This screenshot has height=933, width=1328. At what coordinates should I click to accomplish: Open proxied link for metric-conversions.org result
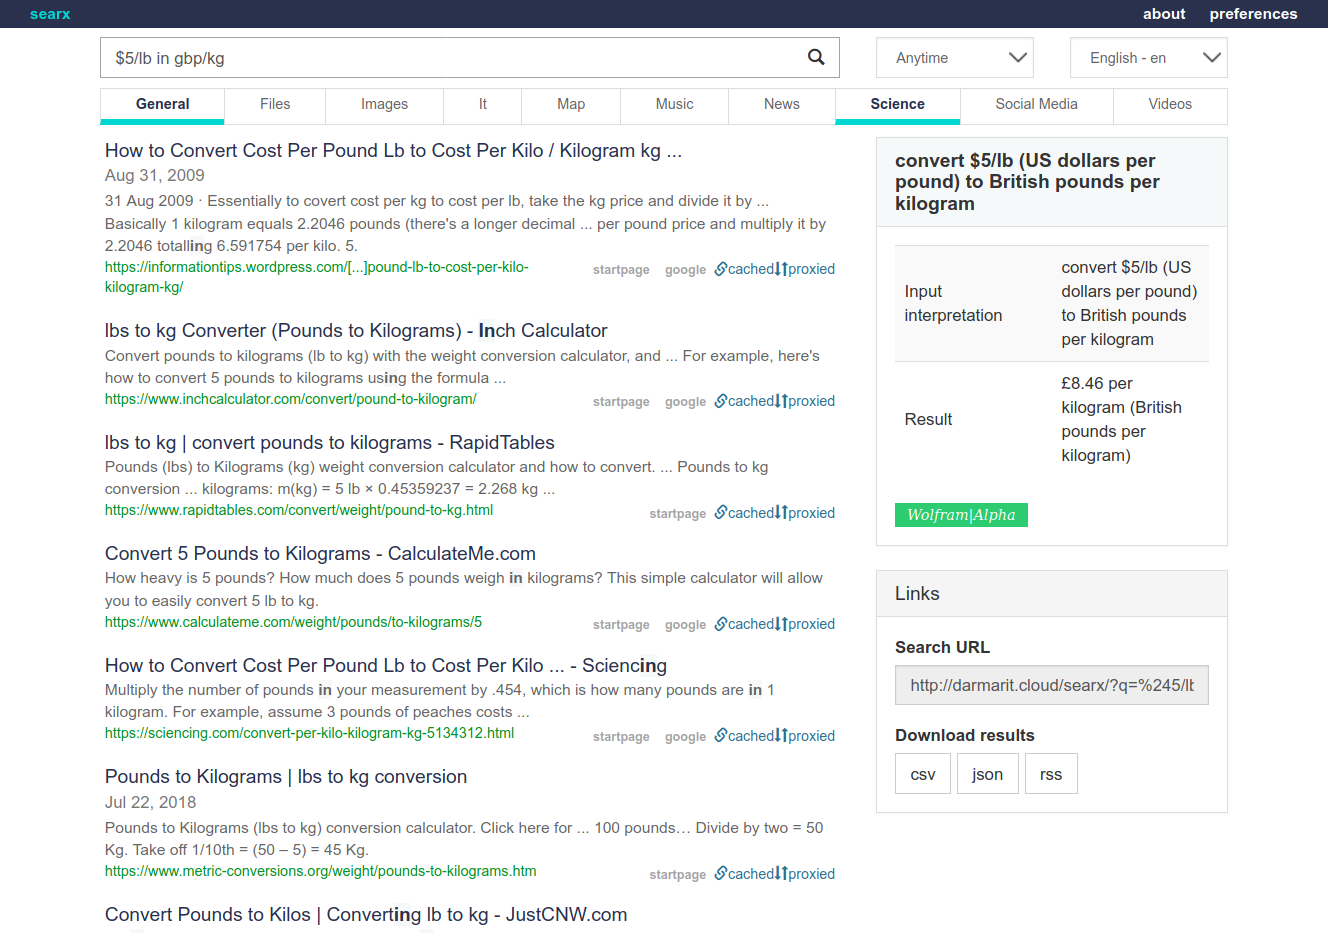[x=805, y=874]
